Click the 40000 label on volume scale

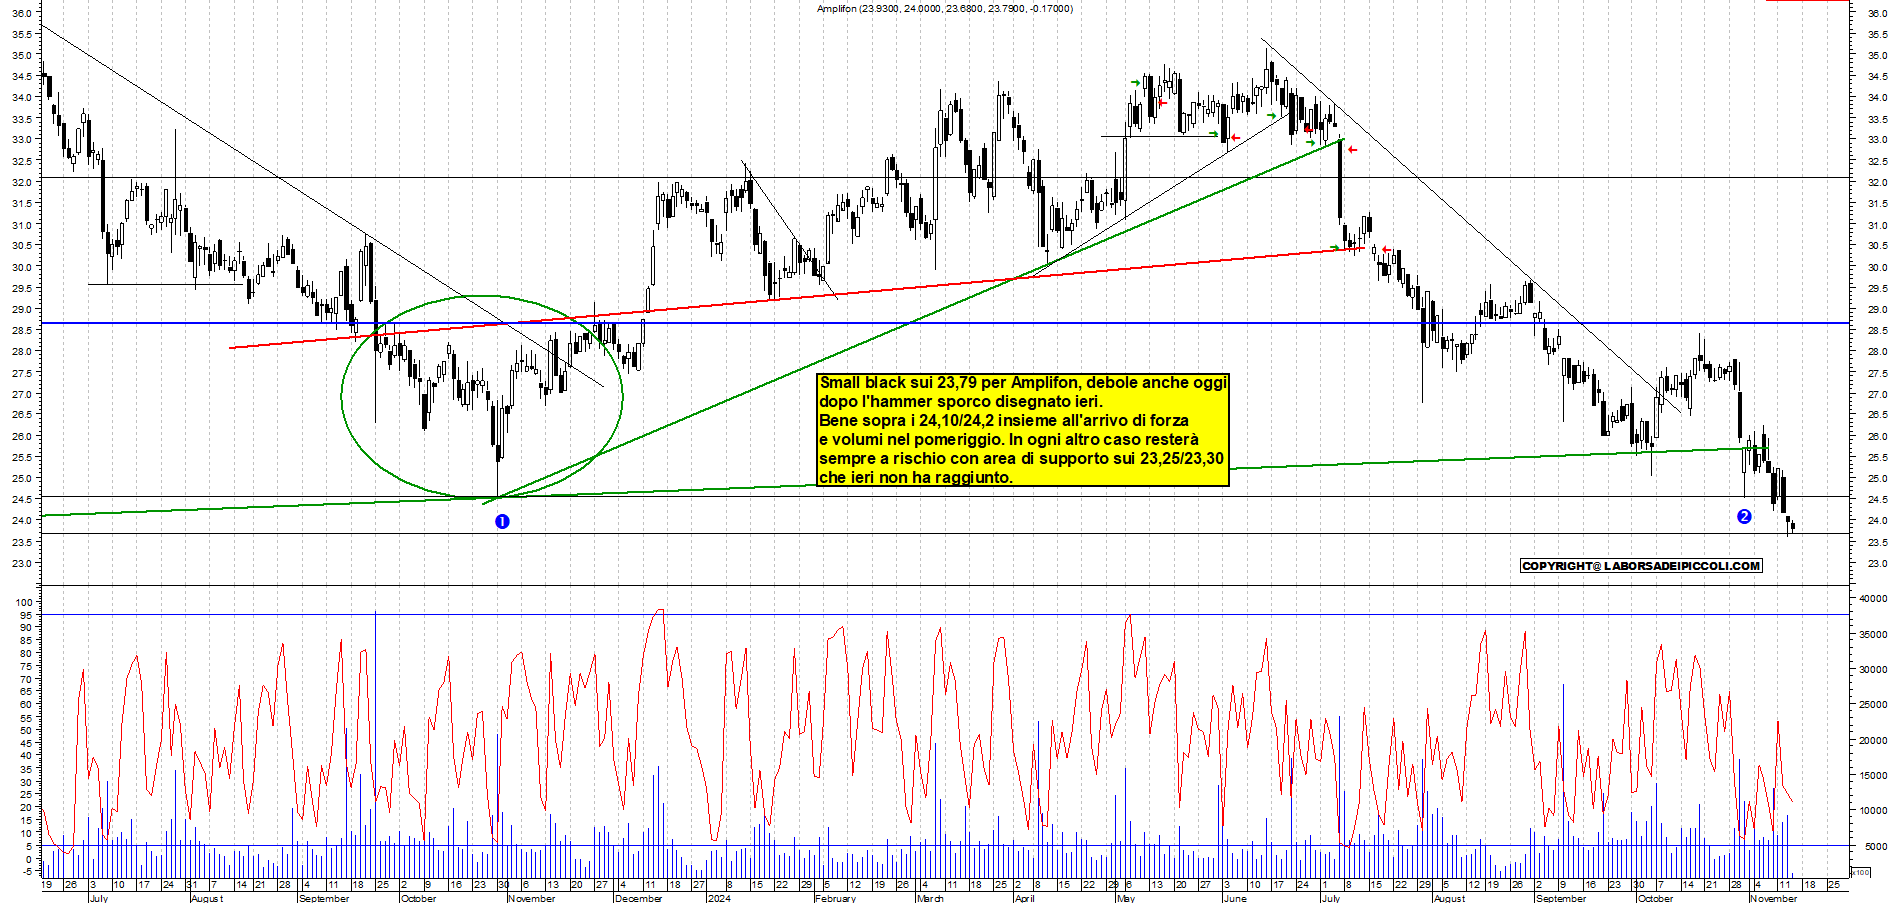(1873, 598)
